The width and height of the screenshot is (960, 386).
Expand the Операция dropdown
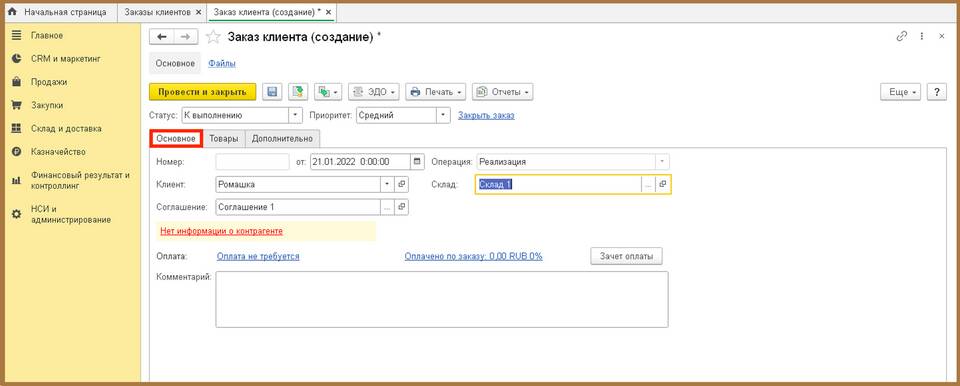662,162
